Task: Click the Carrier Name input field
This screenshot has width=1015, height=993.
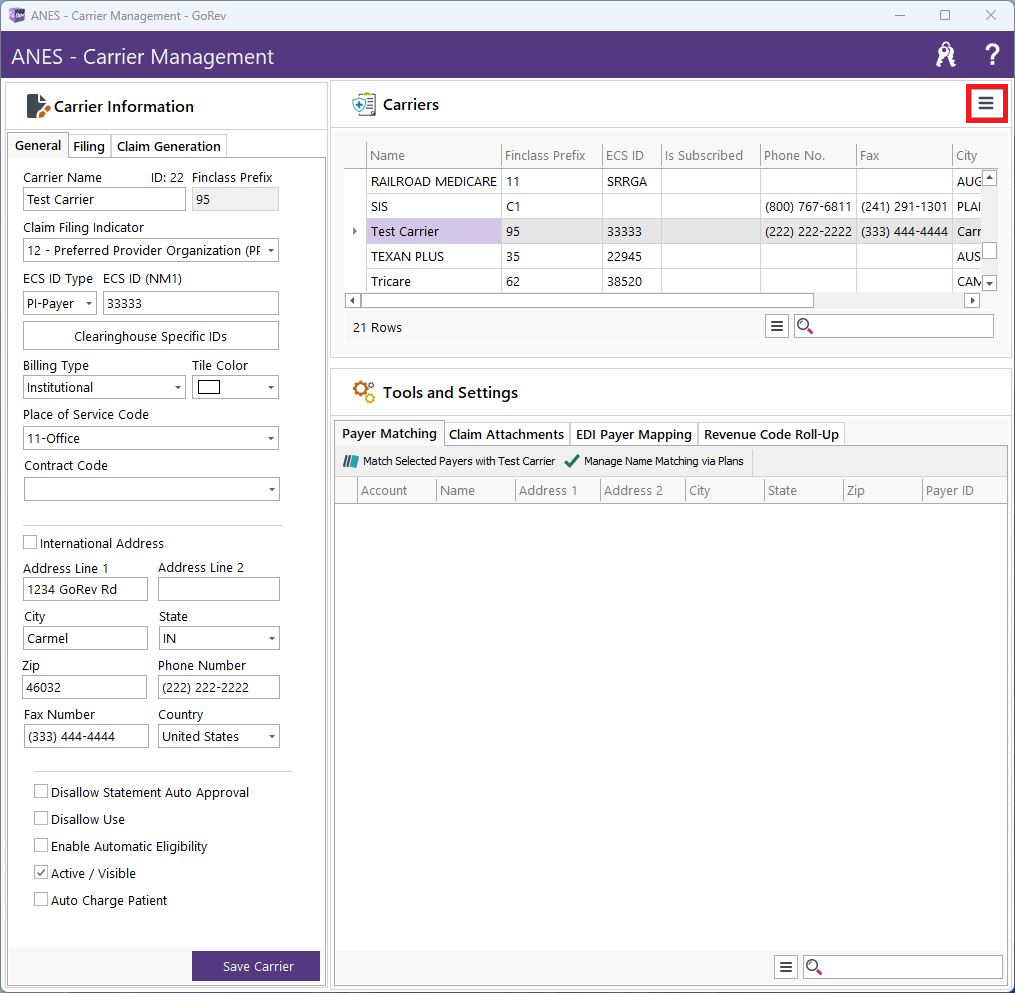Action: click(x=104, y=199)
